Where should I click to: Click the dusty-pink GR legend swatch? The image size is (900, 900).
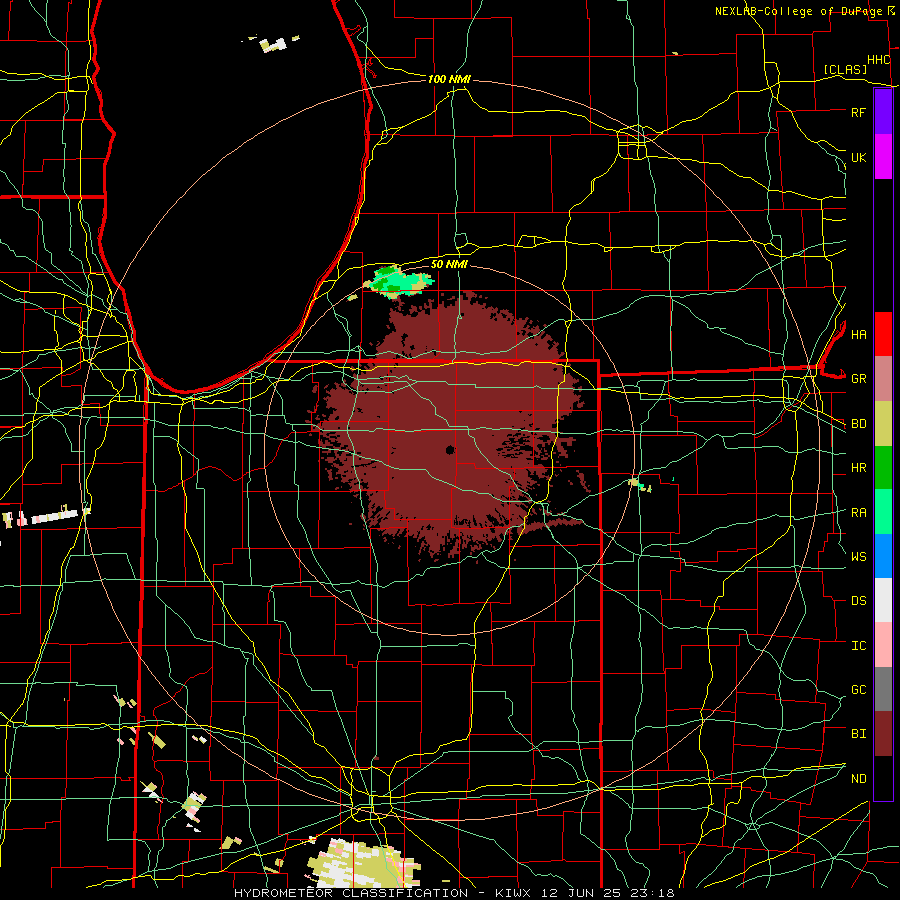(883, 379)
